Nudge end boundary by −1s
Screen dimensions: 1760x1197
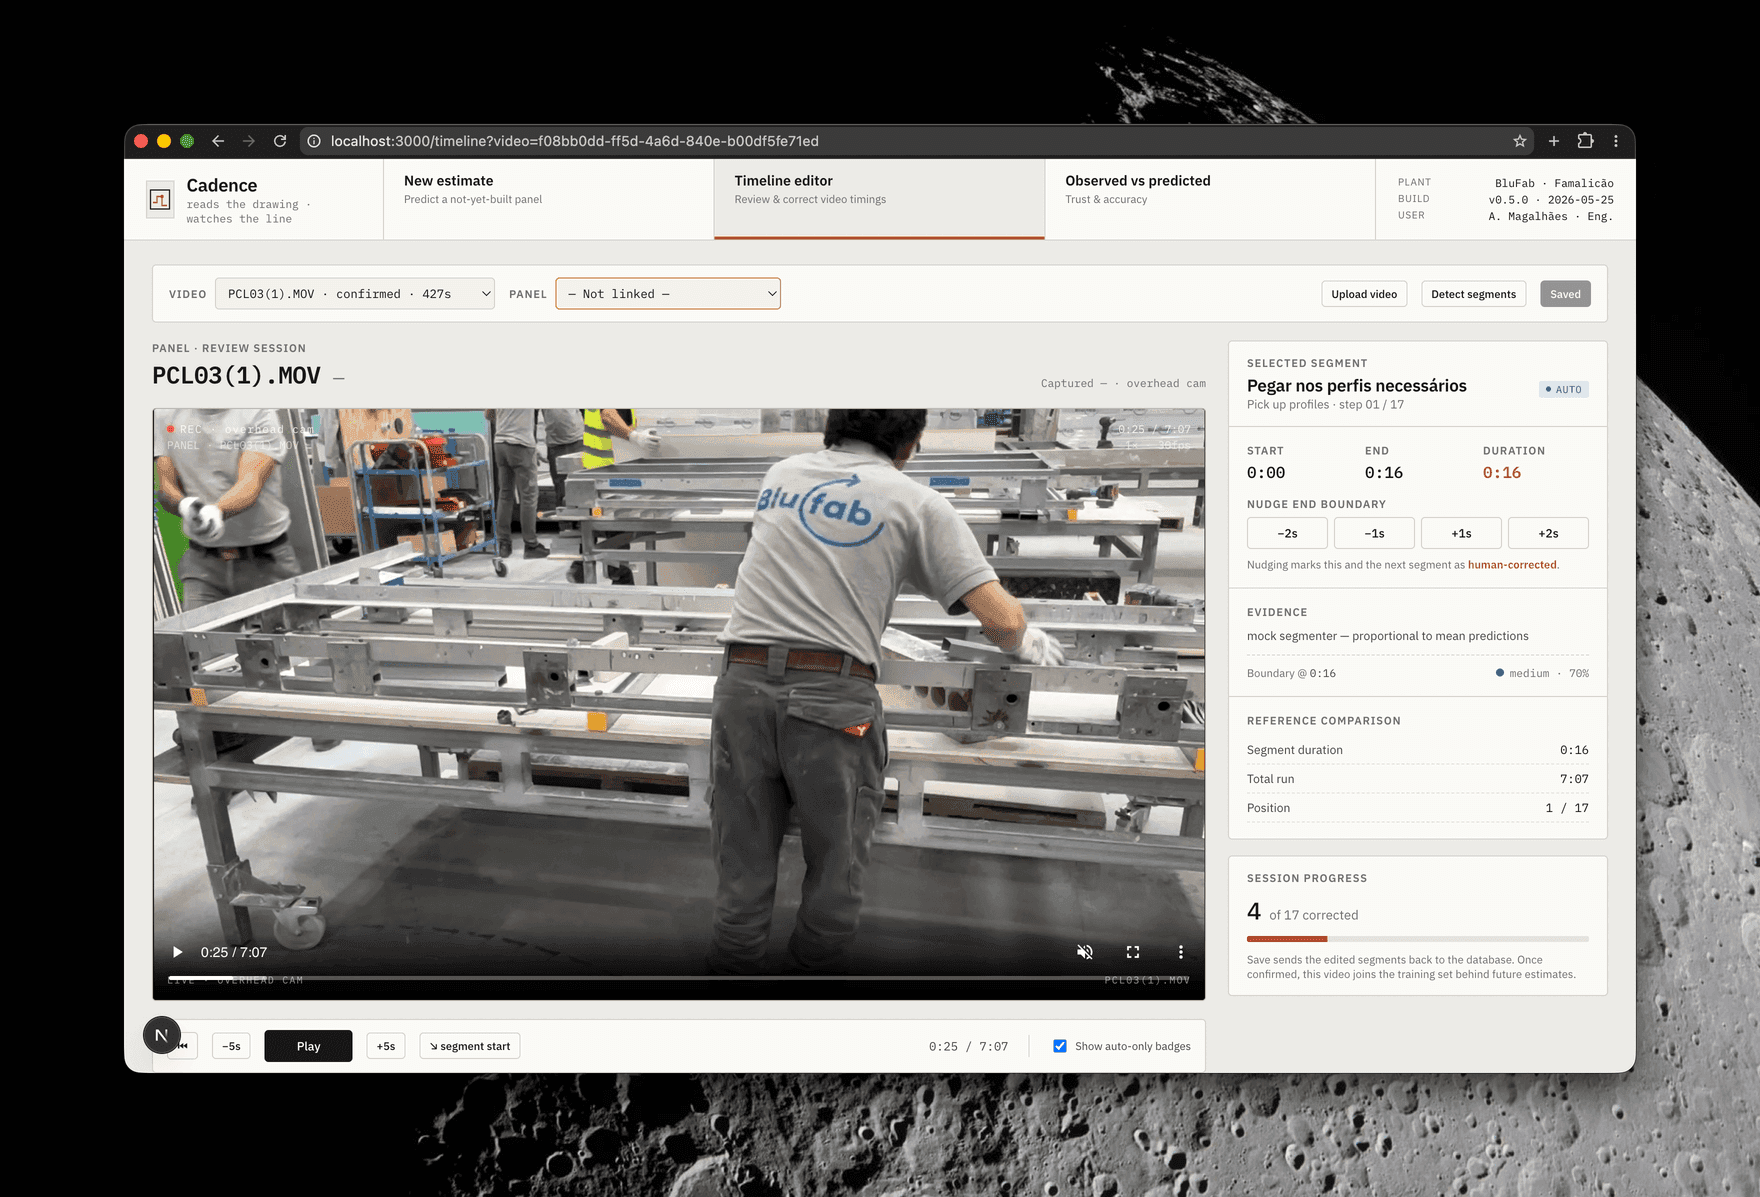tap(1374, 533)
